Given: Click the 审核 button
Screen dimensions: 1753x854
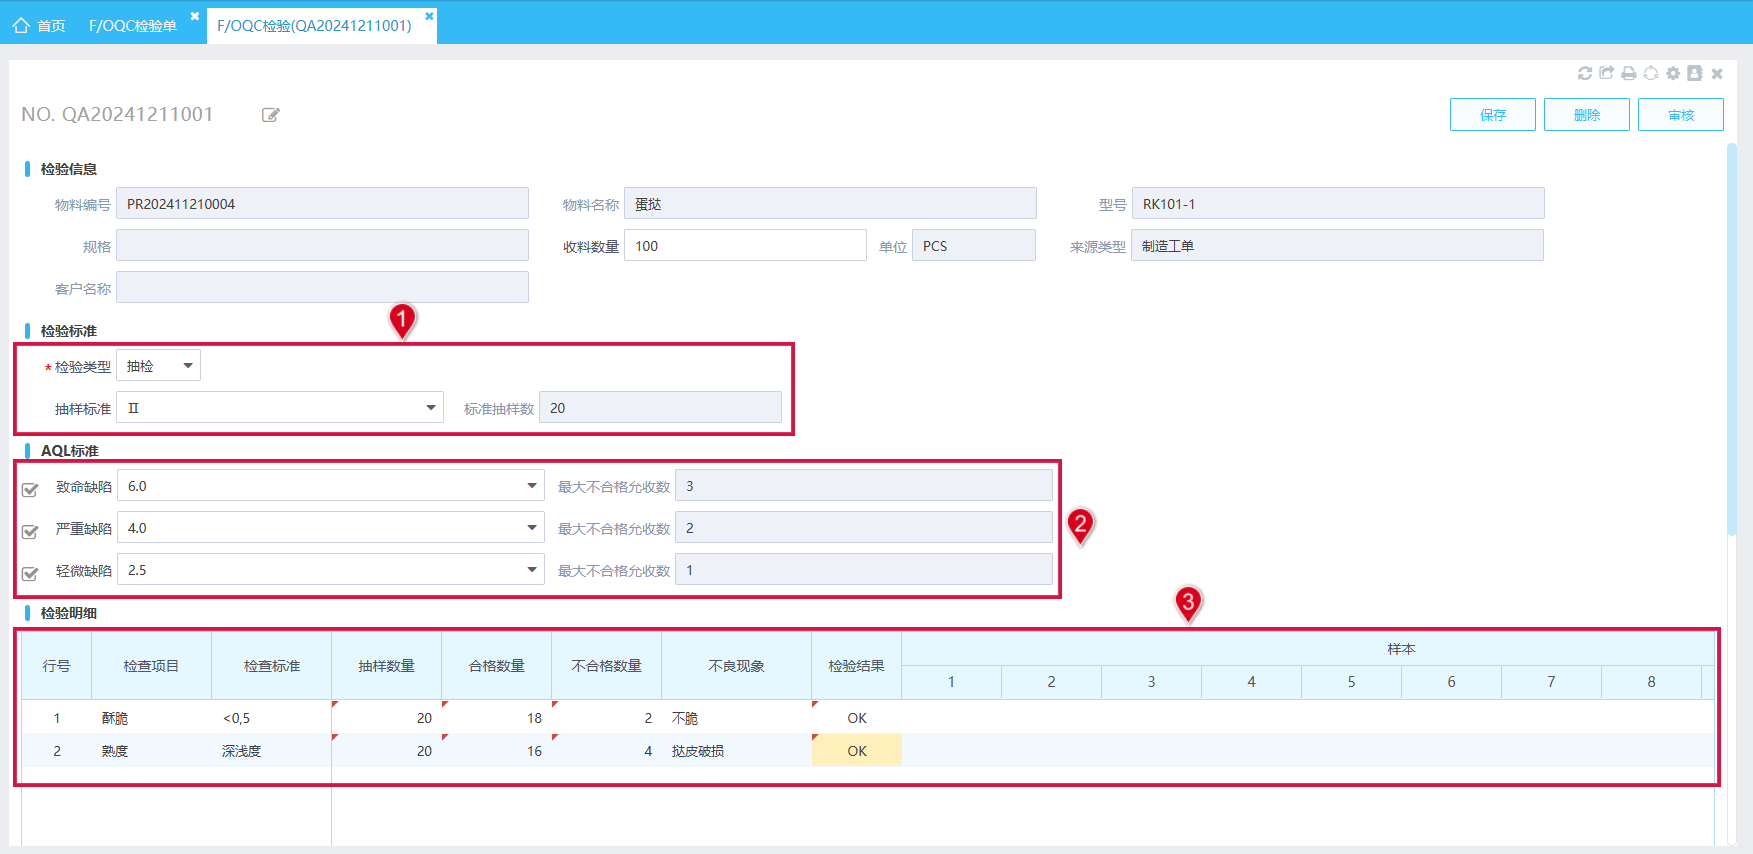Looking at the screenshot, I should click(x=1681, y=115).
